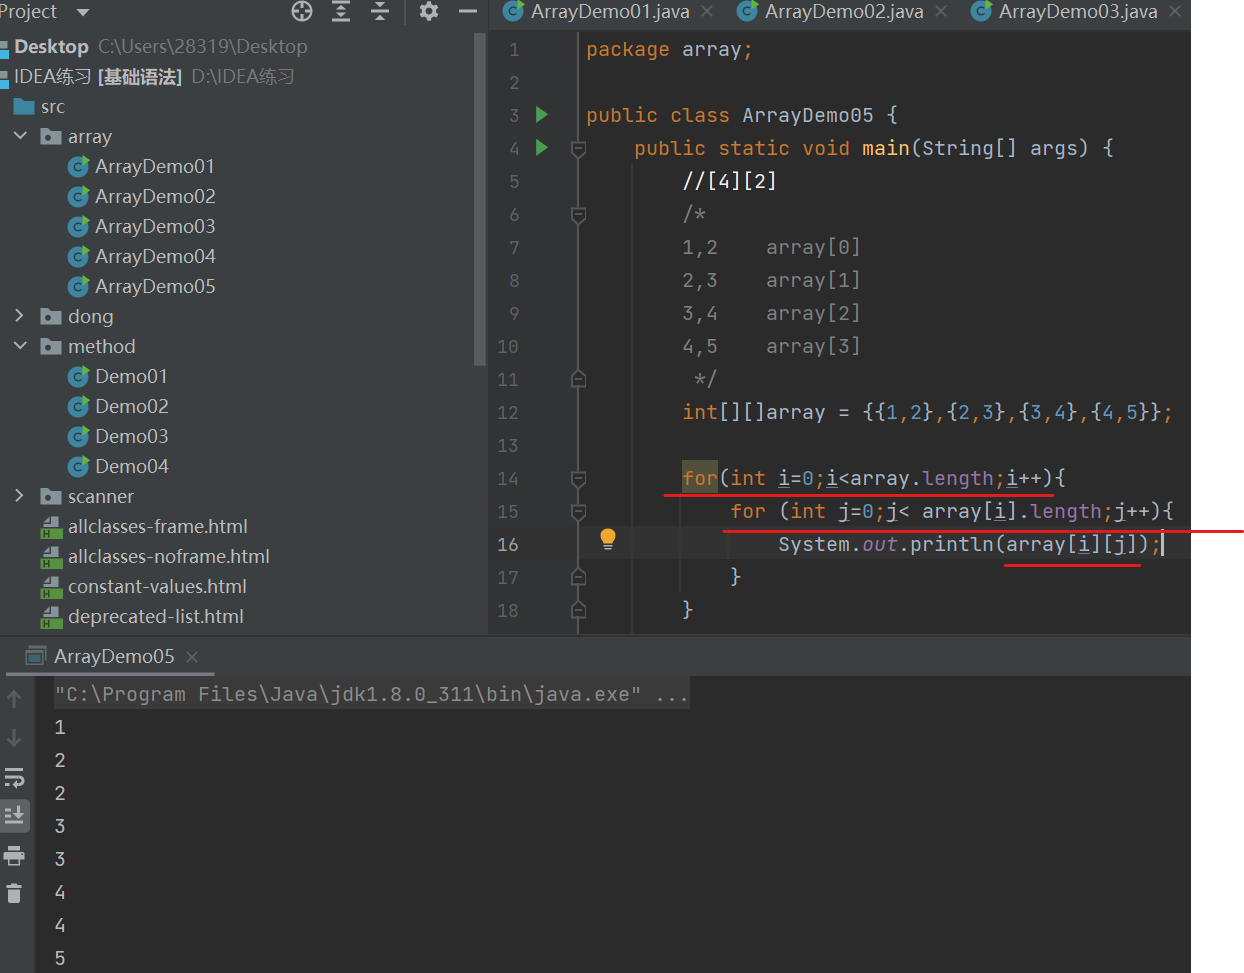This screenshot has height=973, width=1244.
Task: Click line number 12 in the gutter
Action: tap(508, 412)
